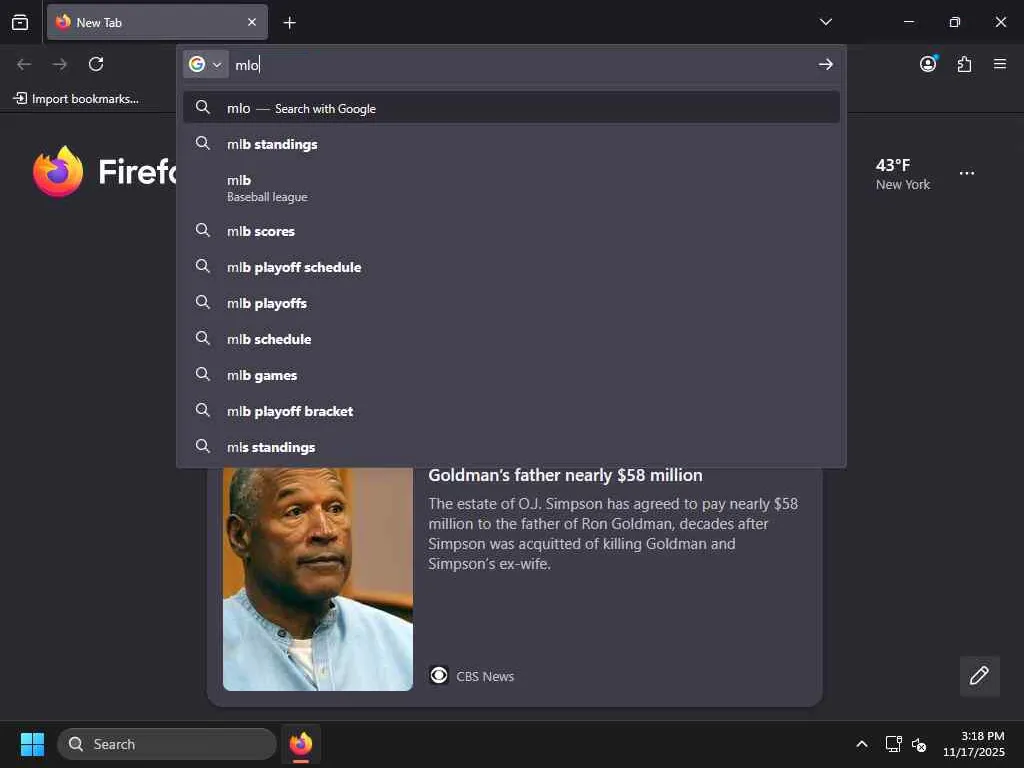Click the address bar containing mlo
Screen dimensions: 1024x768
[522, 65]
